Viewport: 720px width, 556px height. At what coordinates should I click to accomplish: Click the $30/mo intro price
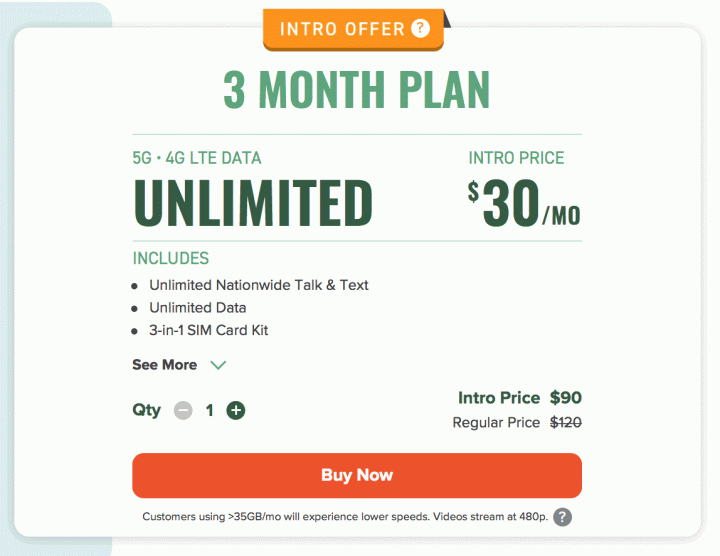point(524,203)
